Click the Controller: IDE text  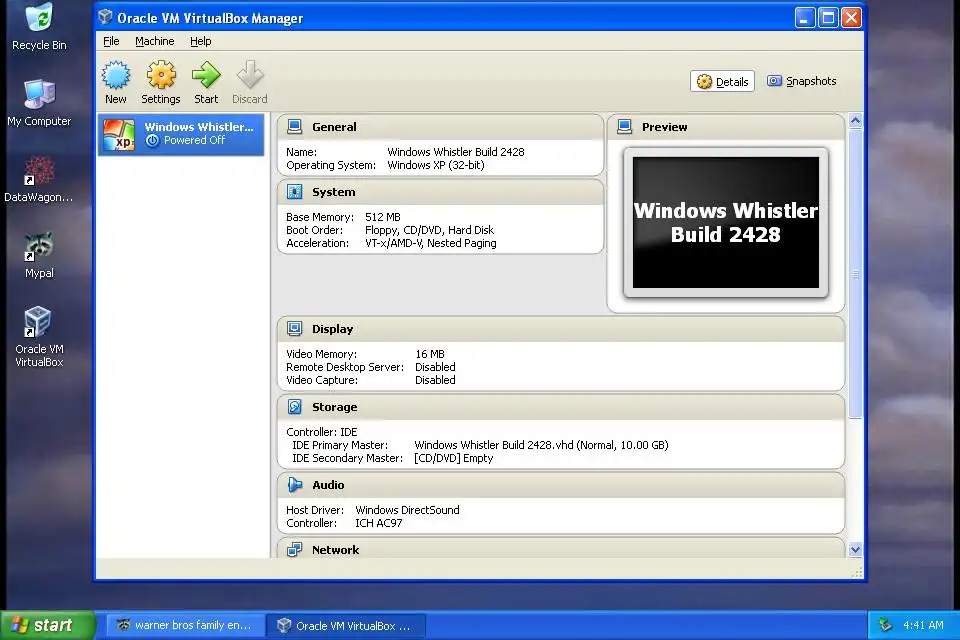click(321, 432)
